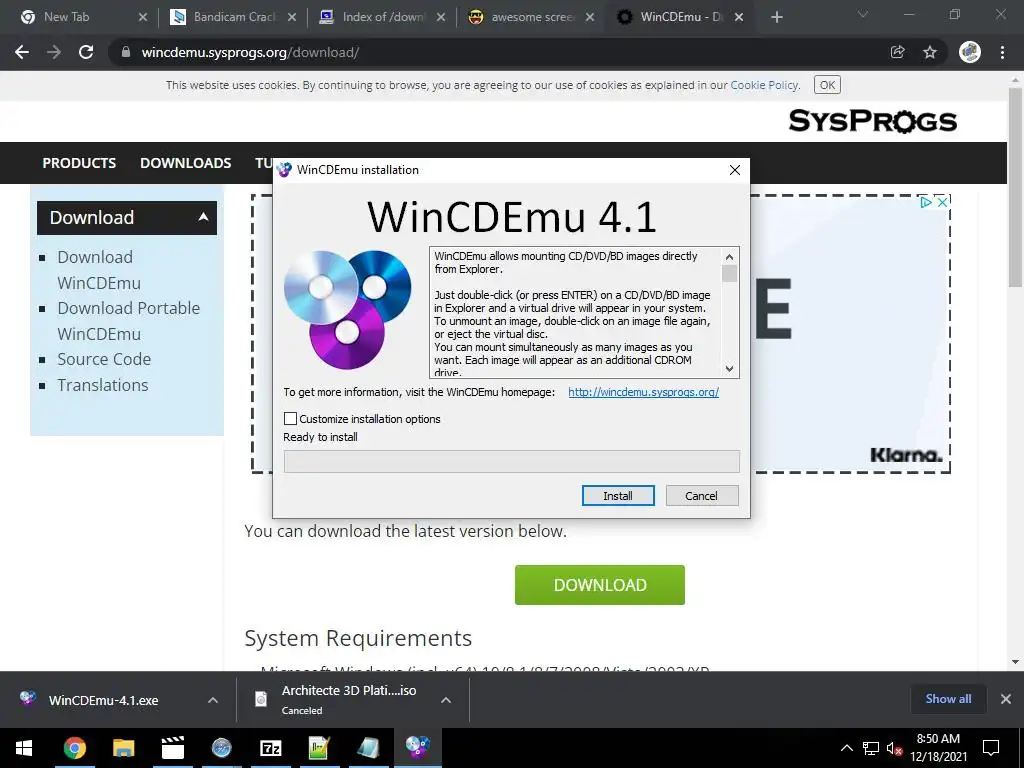View site info via lock icon

(126, 52)
